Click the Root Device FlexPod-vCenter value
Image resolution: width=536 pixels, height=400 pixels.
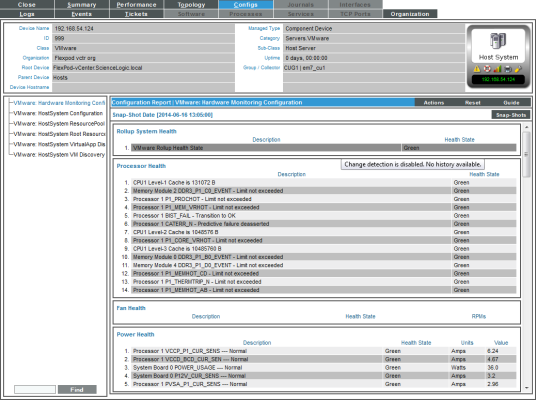click(x=98, y=68)
